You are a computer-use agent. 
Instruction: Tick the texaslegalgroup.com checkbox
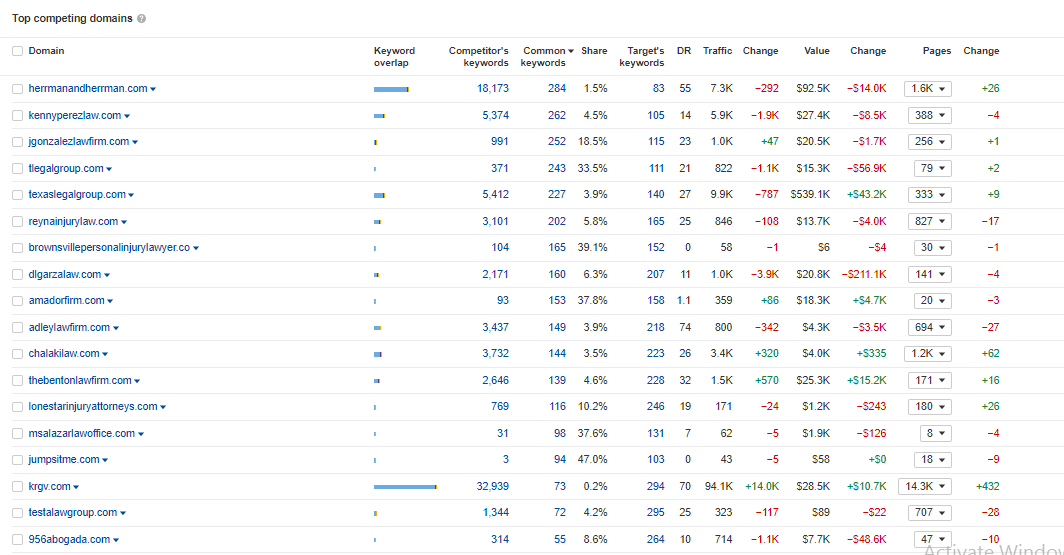(18, 195)
